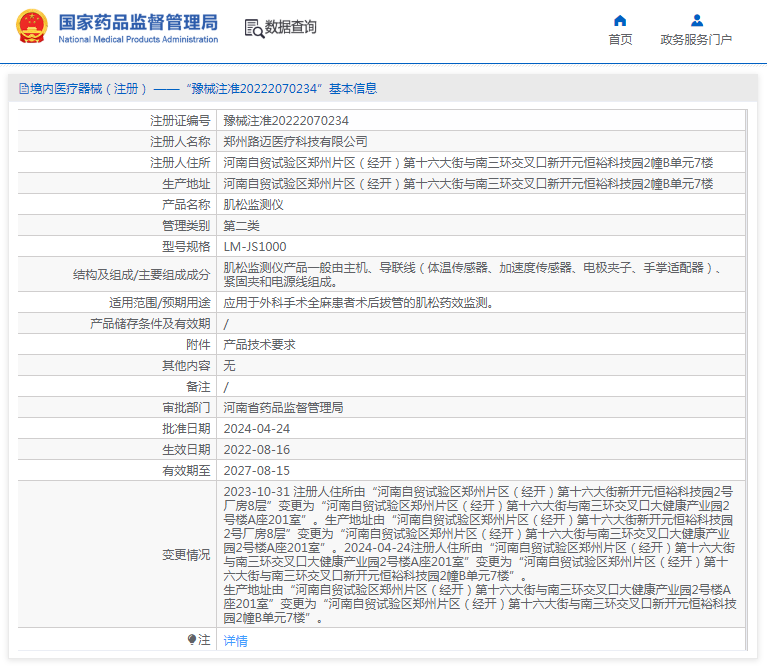Click 产品技术要求 attachment text
This screenshot has height=668, width=767.
coord(259,345)
